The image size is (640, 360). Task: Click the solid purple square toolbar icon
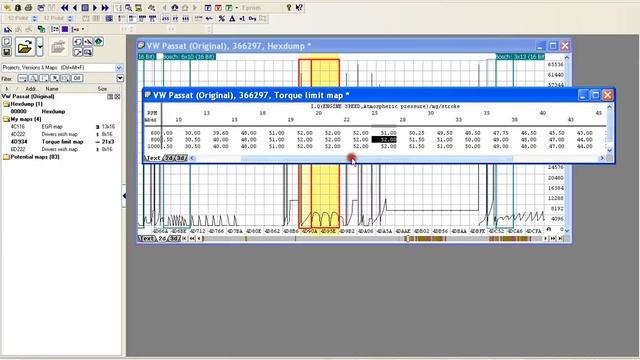tap(65, 29)
